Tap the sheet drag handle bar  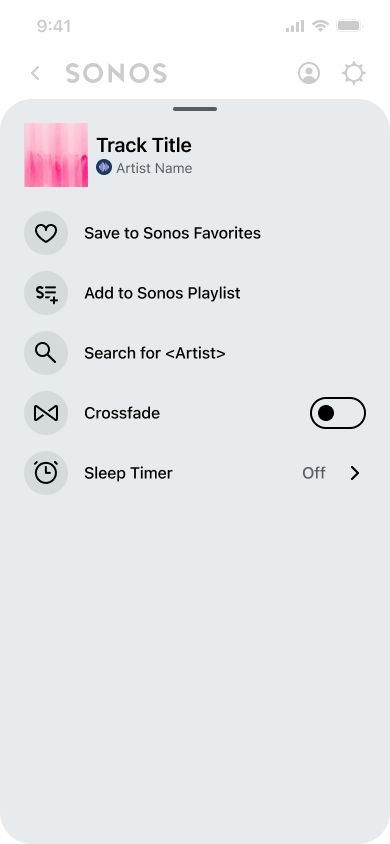pyautogui.click(x=195, y=109)
